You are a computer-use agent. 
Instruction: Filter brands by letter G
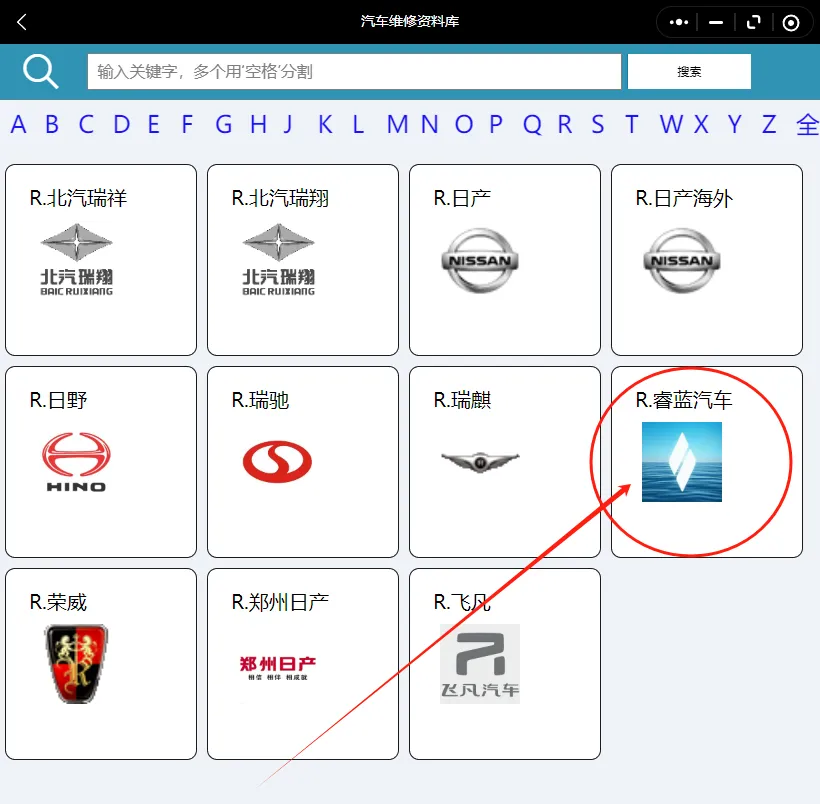(x=223, y=124)
